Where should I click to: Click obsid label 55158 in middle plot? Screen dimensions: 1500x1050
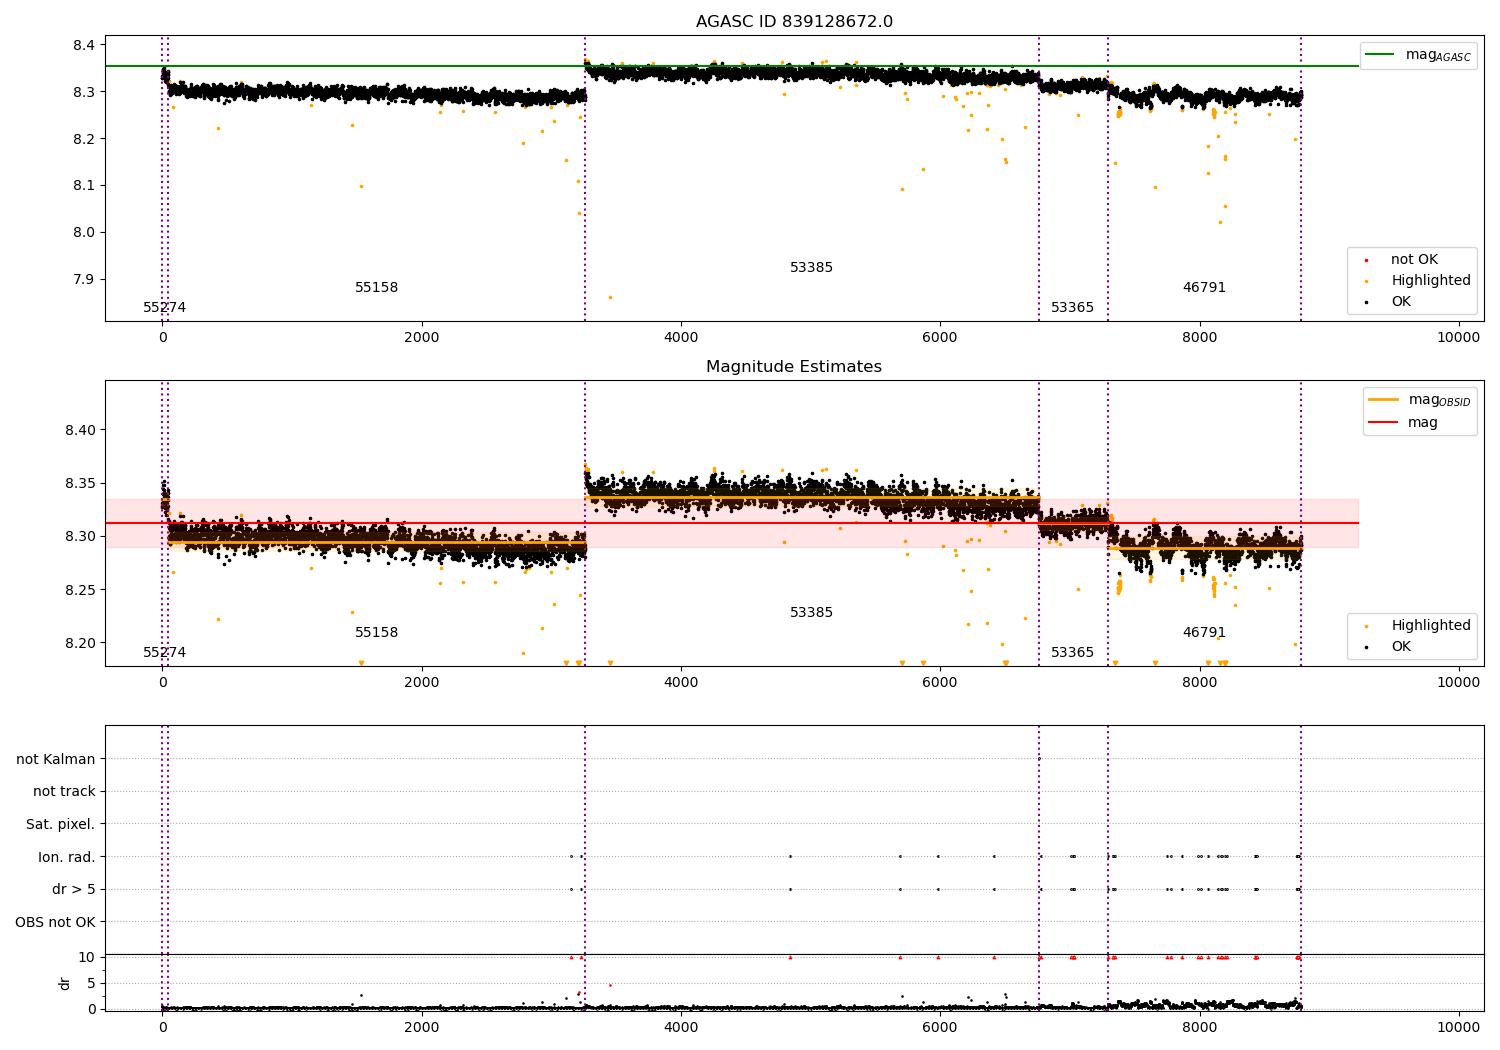pos(376,633)
